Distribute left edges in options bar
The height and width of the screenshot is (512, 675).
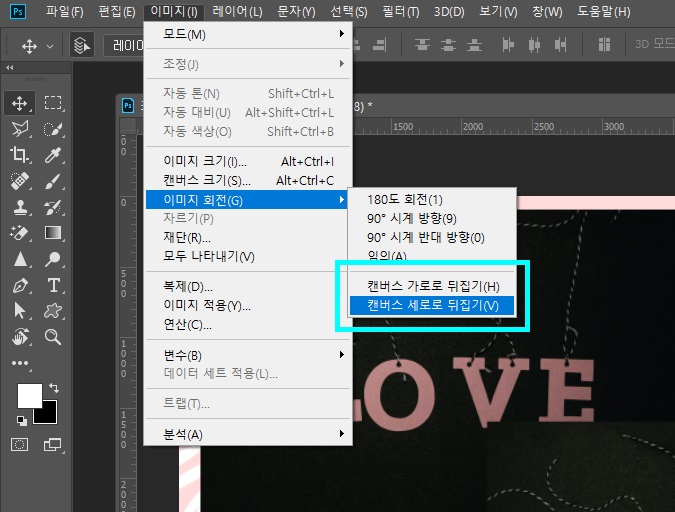[x=508, y=45]
